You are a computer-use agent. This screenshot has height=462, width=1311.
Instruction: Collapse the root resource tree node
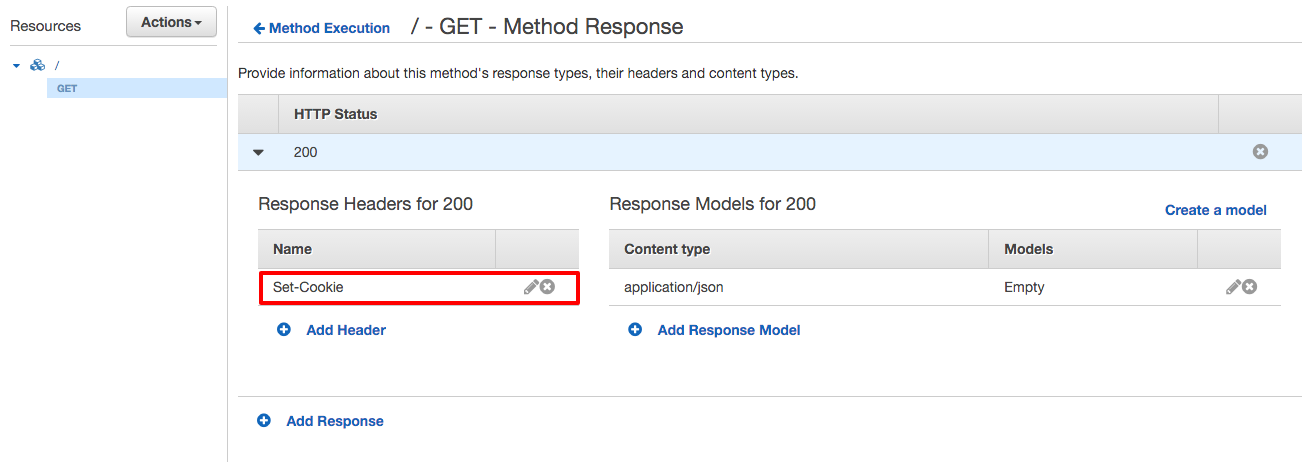16,66
